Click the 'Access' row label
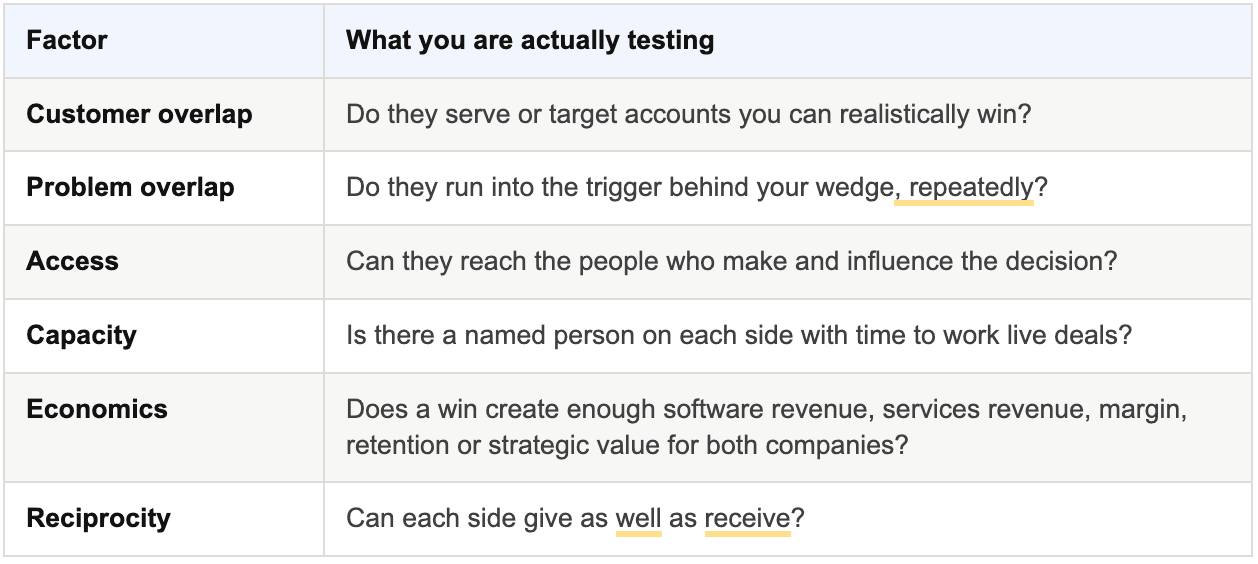Image resolution: width=1258 pixels, height=564 pixels. pyautogui.click(x=72, y=261)
